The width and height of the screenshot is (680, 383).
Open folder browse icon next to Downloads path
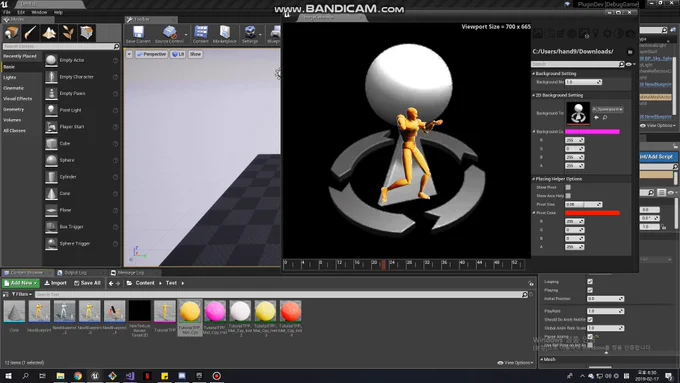tap(630, 52)
